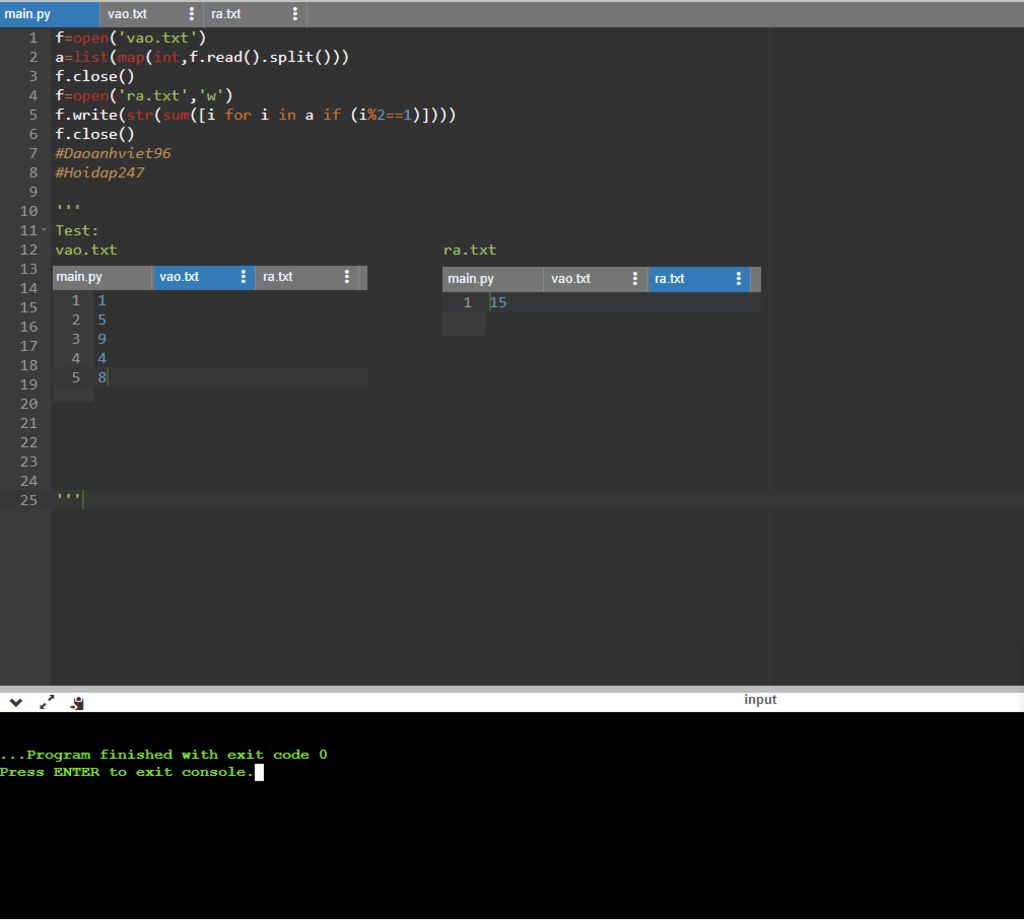This screenshot has width=1024, height=920.
Task: Click the comment #Daoanhviet96
Action: point(113,153)
